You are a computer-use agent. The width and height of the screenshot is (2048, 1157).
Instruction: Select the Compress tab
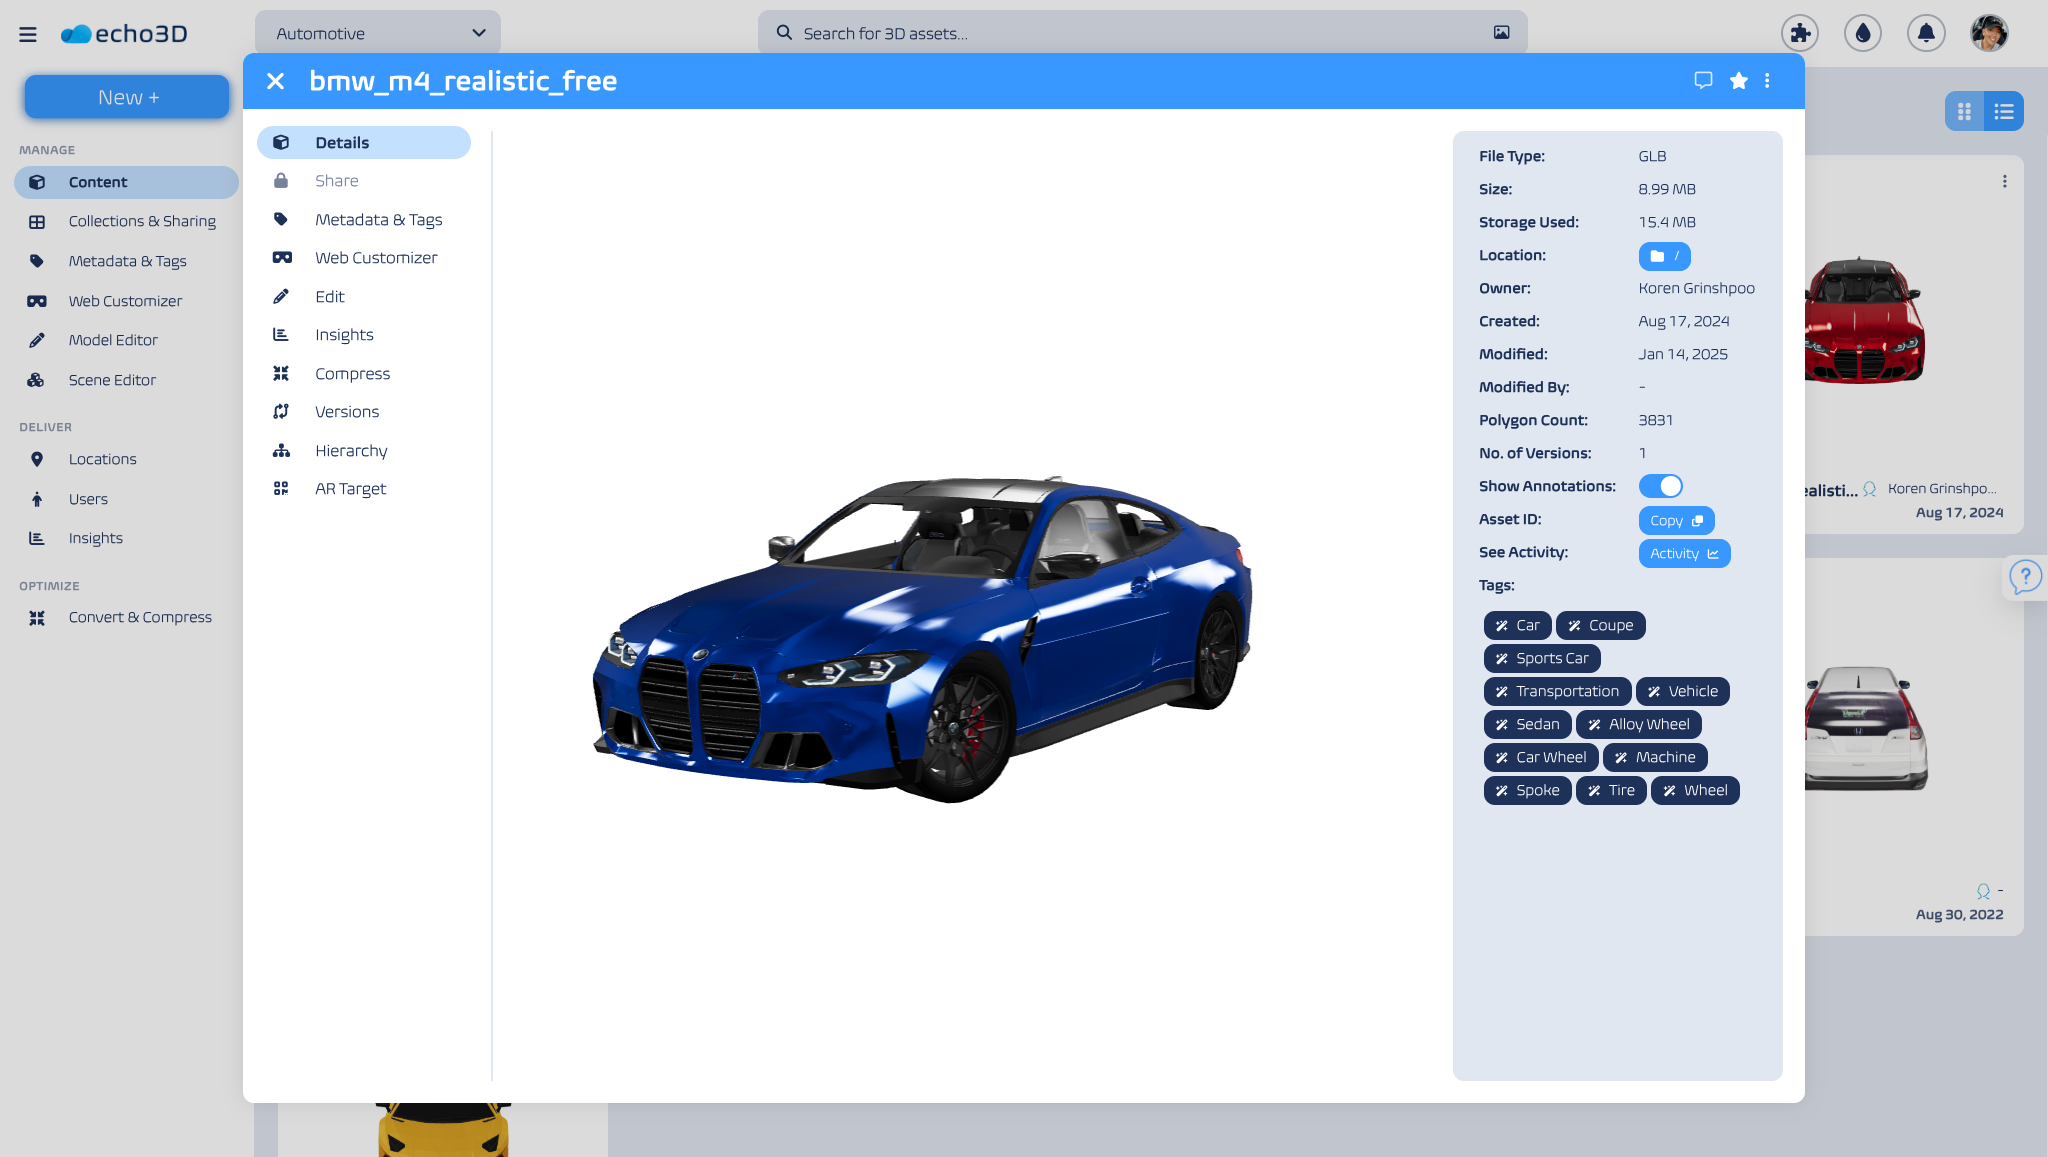point(364,373)
